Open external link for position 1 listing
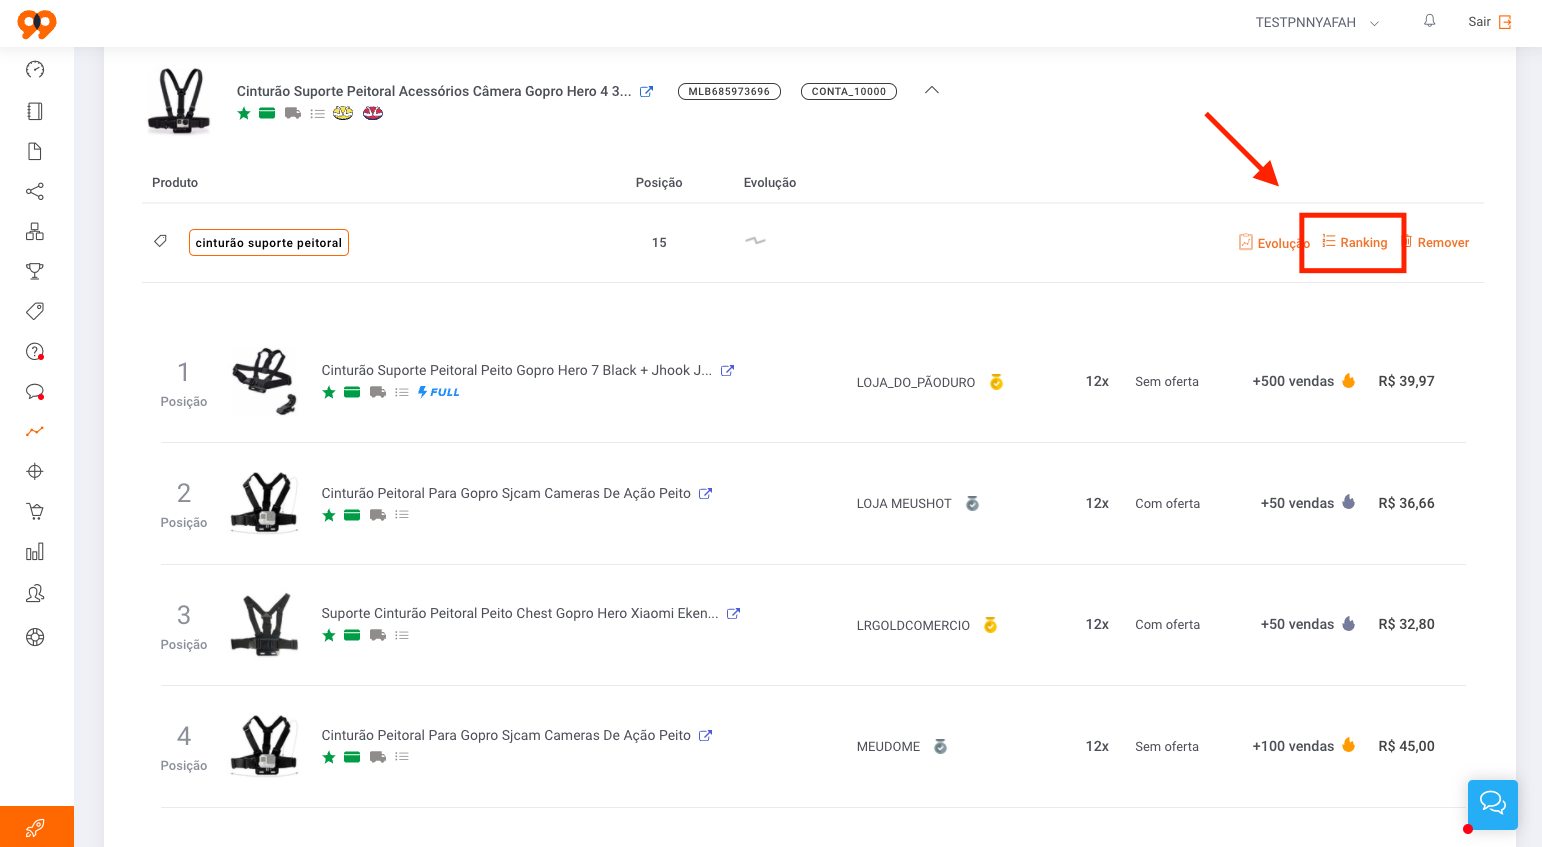The height and width of the screenshot is (847, 1542). [x=728, y=370]
